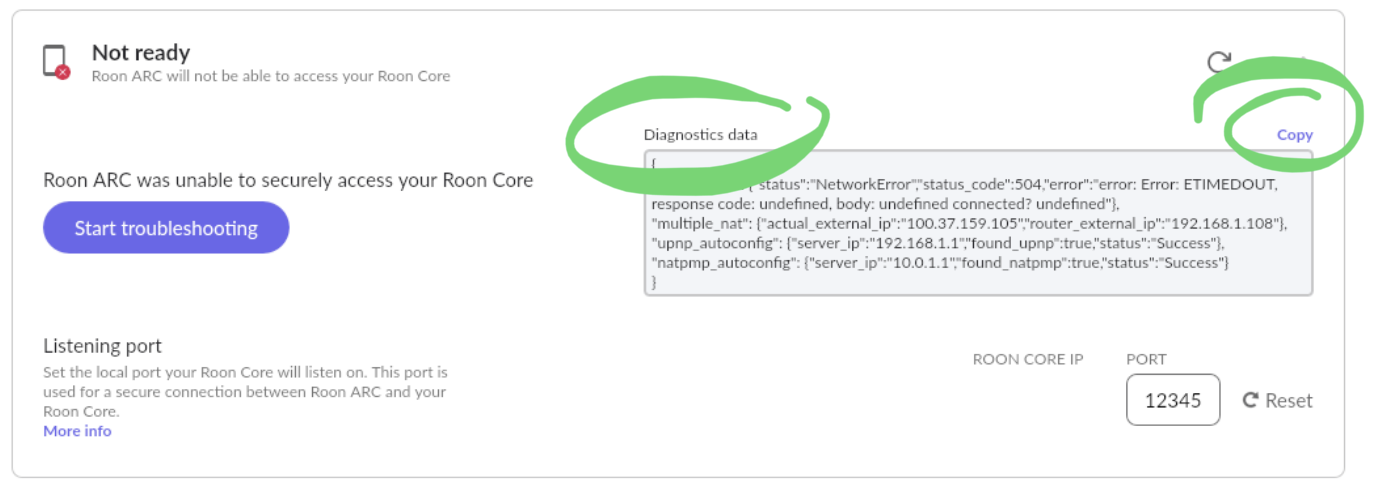Start troubleshooting the Roon ARC connection
Image resolution: width=1382 pixels, height=498 pixels.
(x=166, y=228)
